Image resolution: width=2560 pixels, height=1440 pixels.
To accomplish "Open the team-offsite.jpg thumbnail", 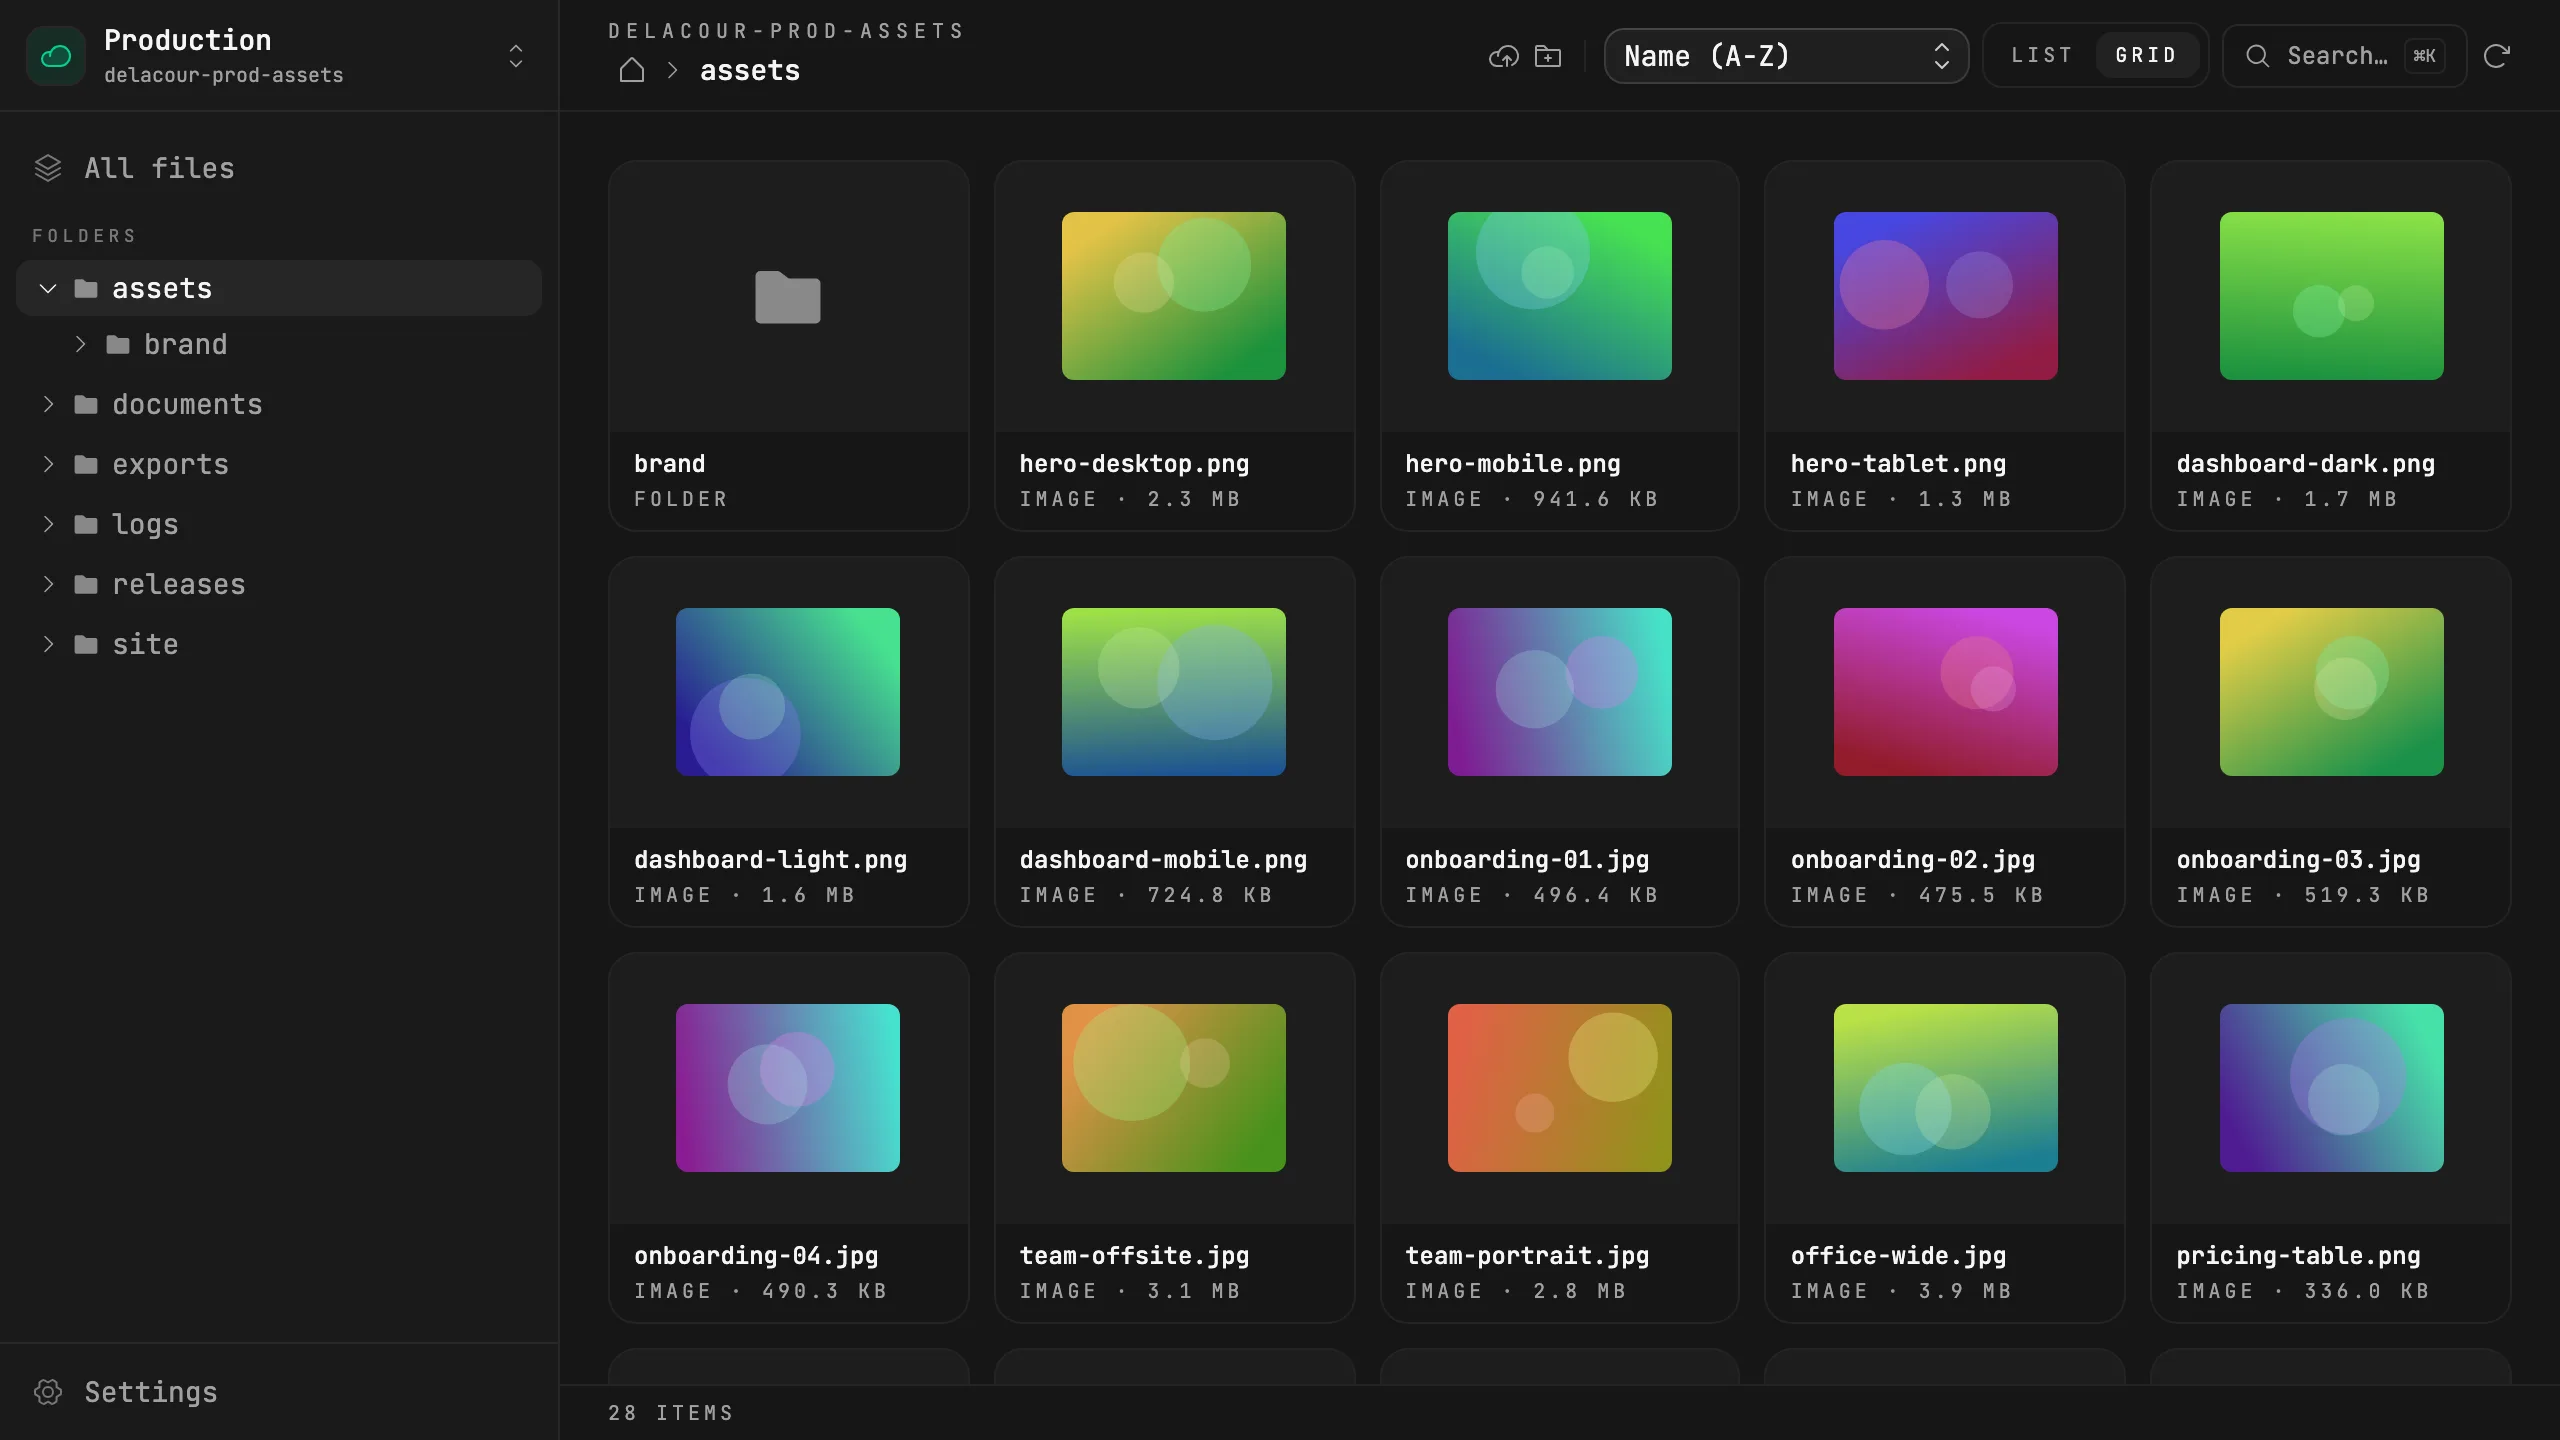I will [1174, 1088].
